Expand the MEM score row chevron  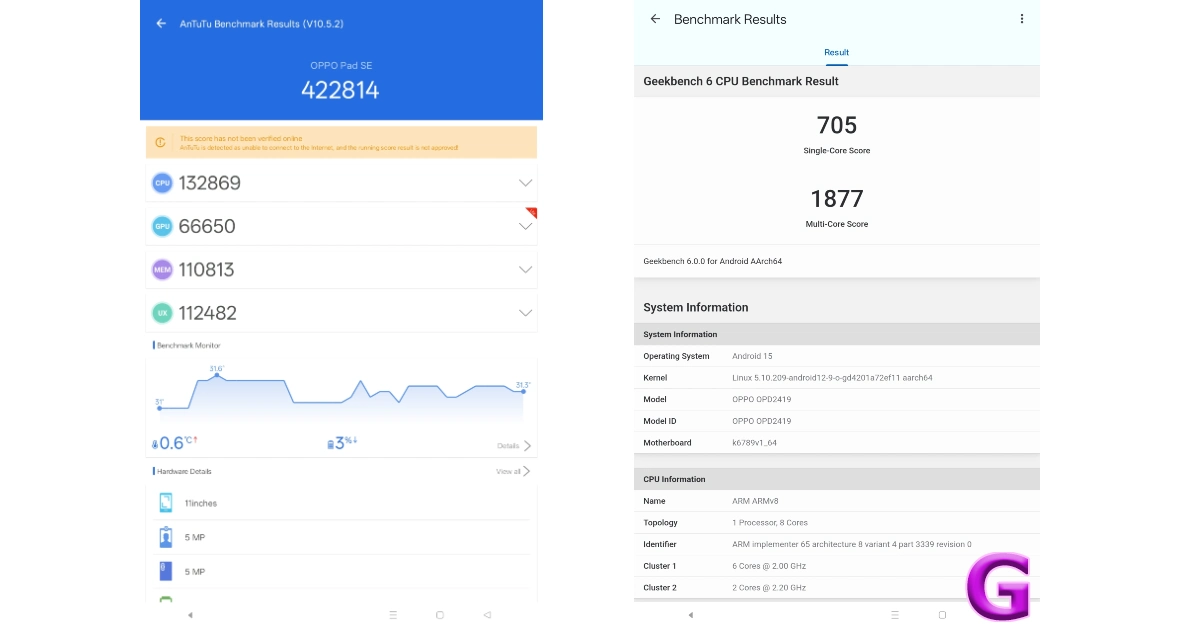coord(525,269)
